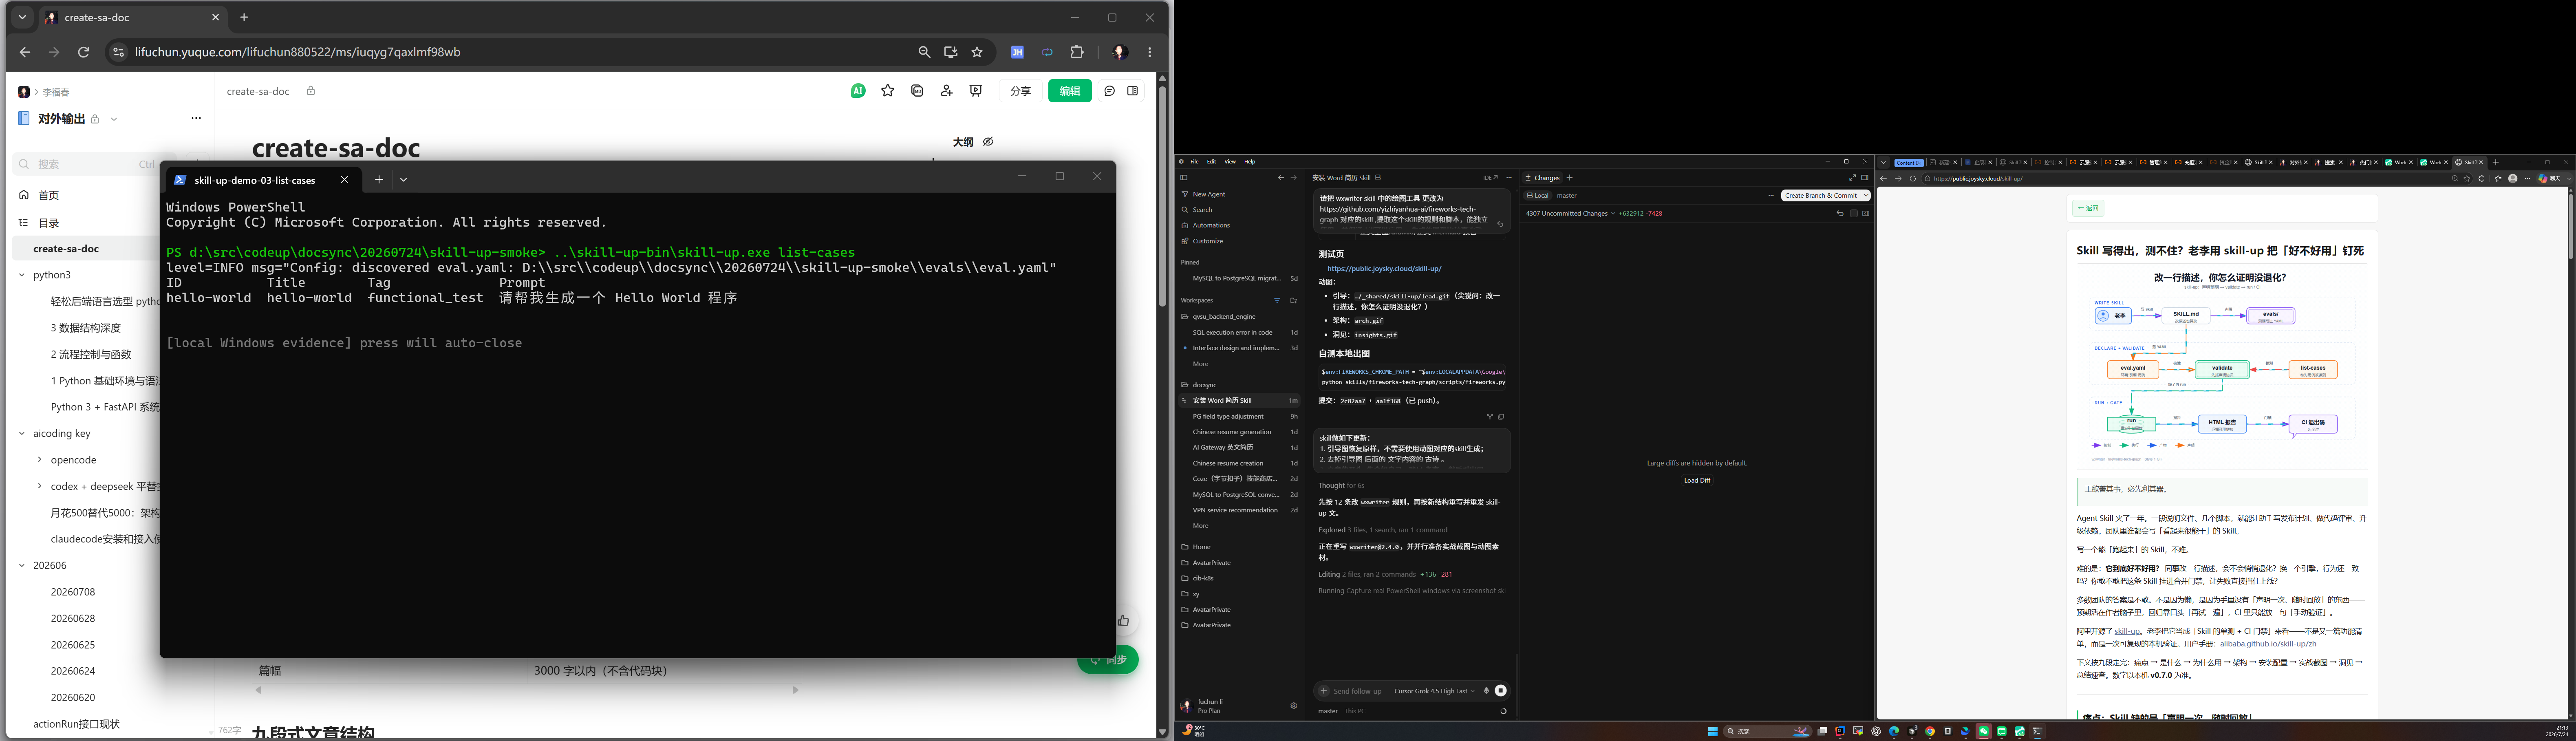
Task: Open the View menu in Cursor
Action: [1230, 162]
